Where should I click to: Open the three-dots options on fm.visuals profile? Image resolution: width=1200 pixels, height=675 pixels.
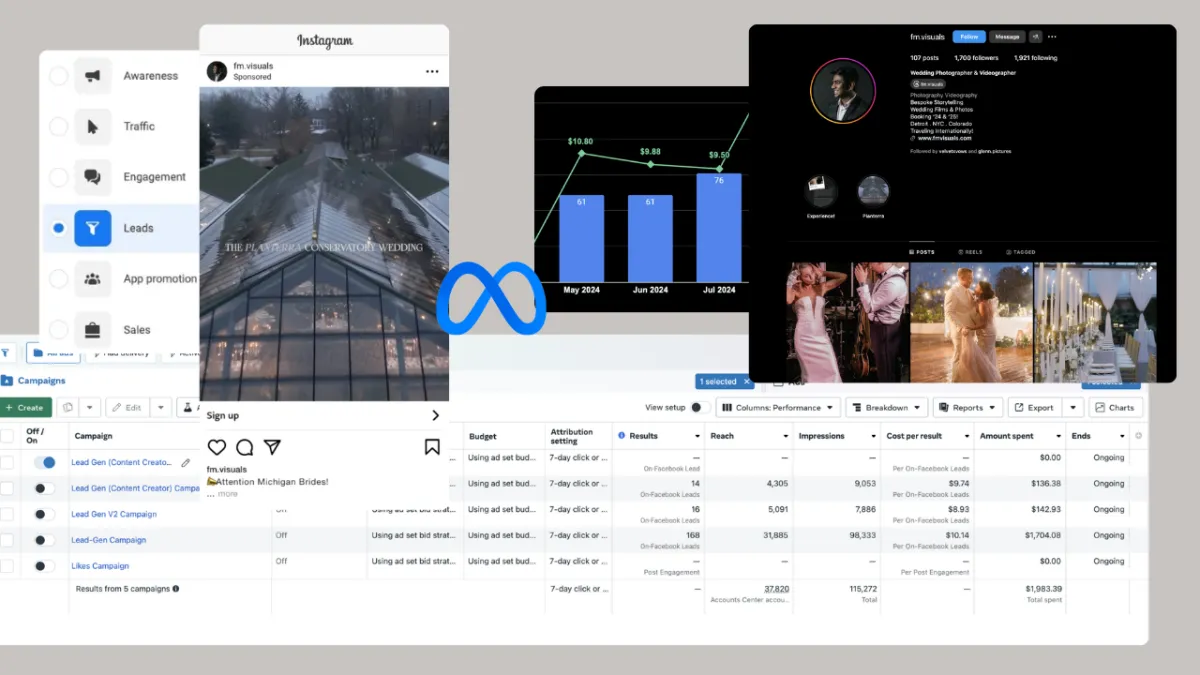point(1052,37)
